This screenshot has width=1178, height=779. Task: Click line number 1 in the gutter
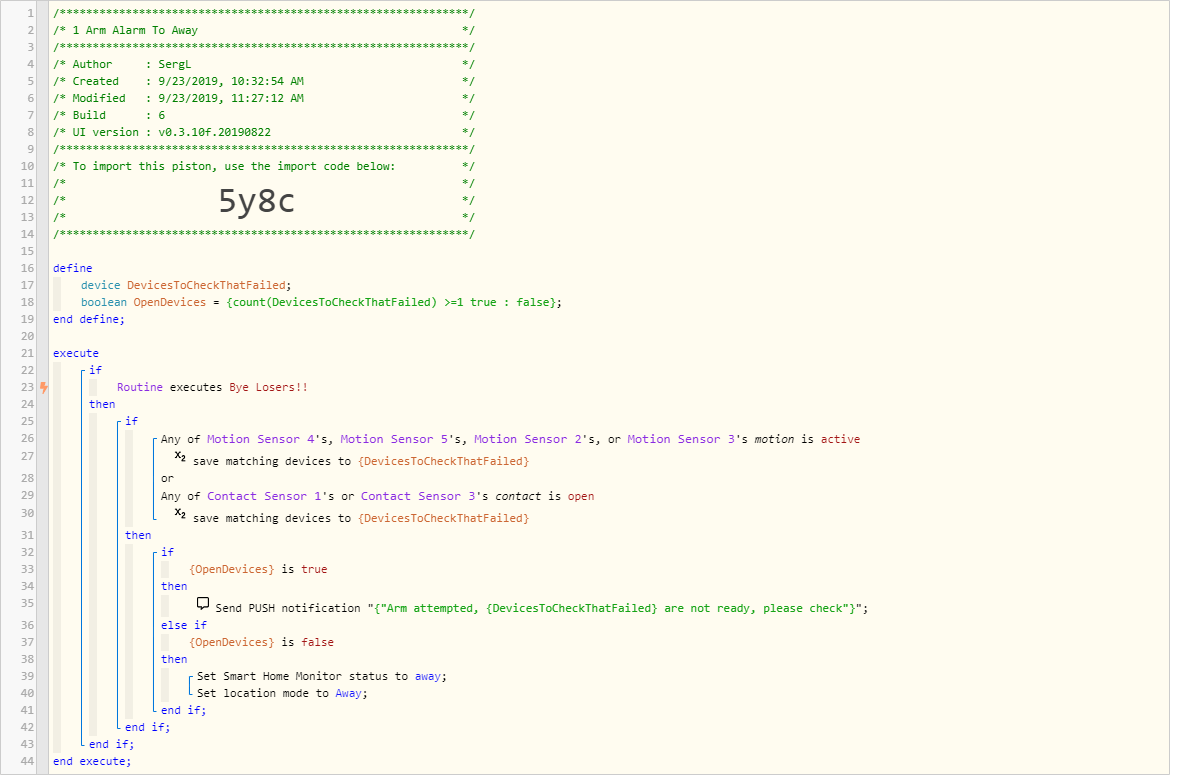(31, 14)
